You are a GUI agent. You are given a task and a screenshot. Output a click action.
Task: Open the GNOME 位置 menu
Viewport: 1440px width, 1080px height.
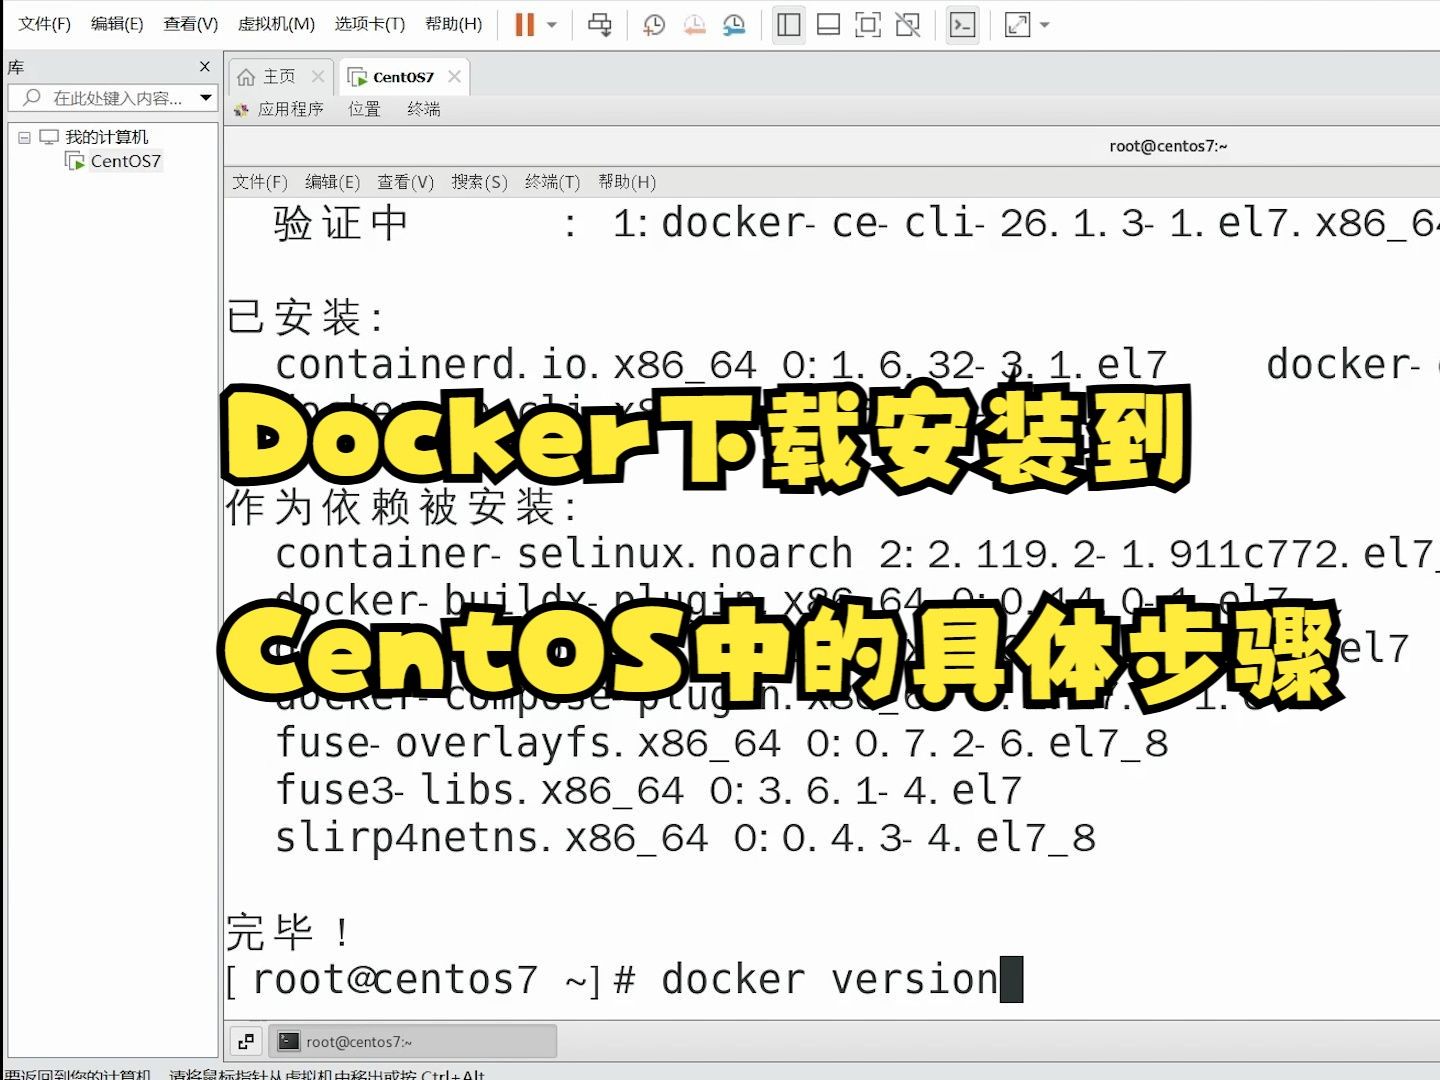[364, 109]
